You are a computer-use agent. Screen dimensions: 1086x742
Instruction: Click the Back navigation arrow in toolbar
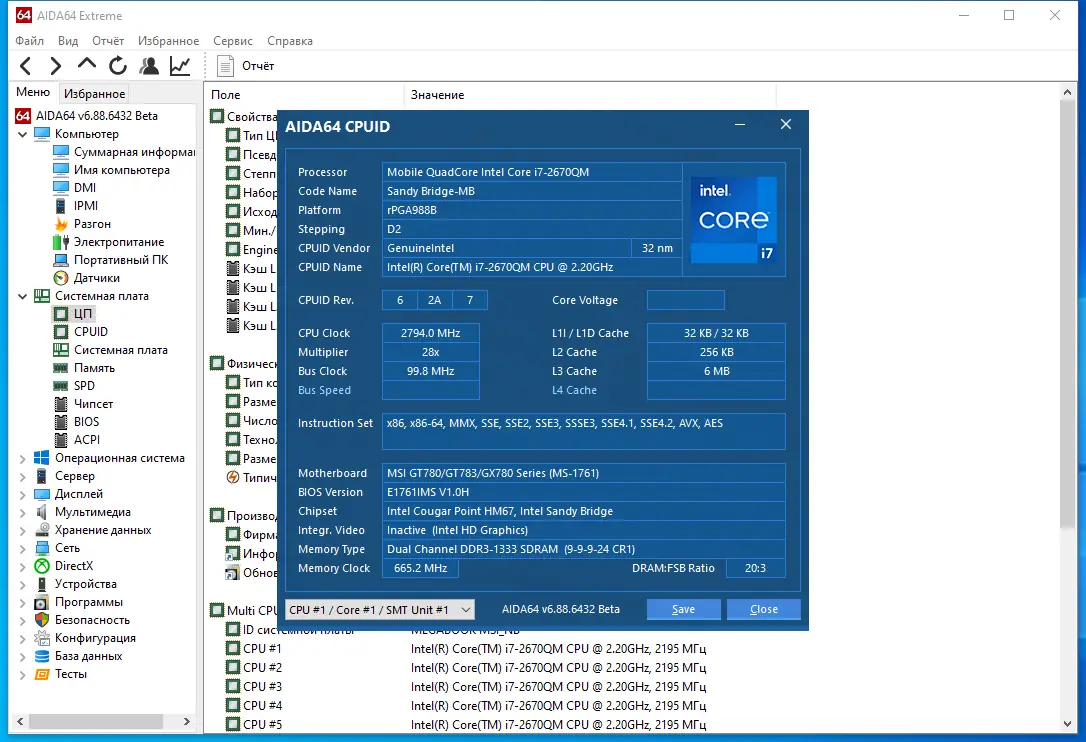(x=26, y=66)
